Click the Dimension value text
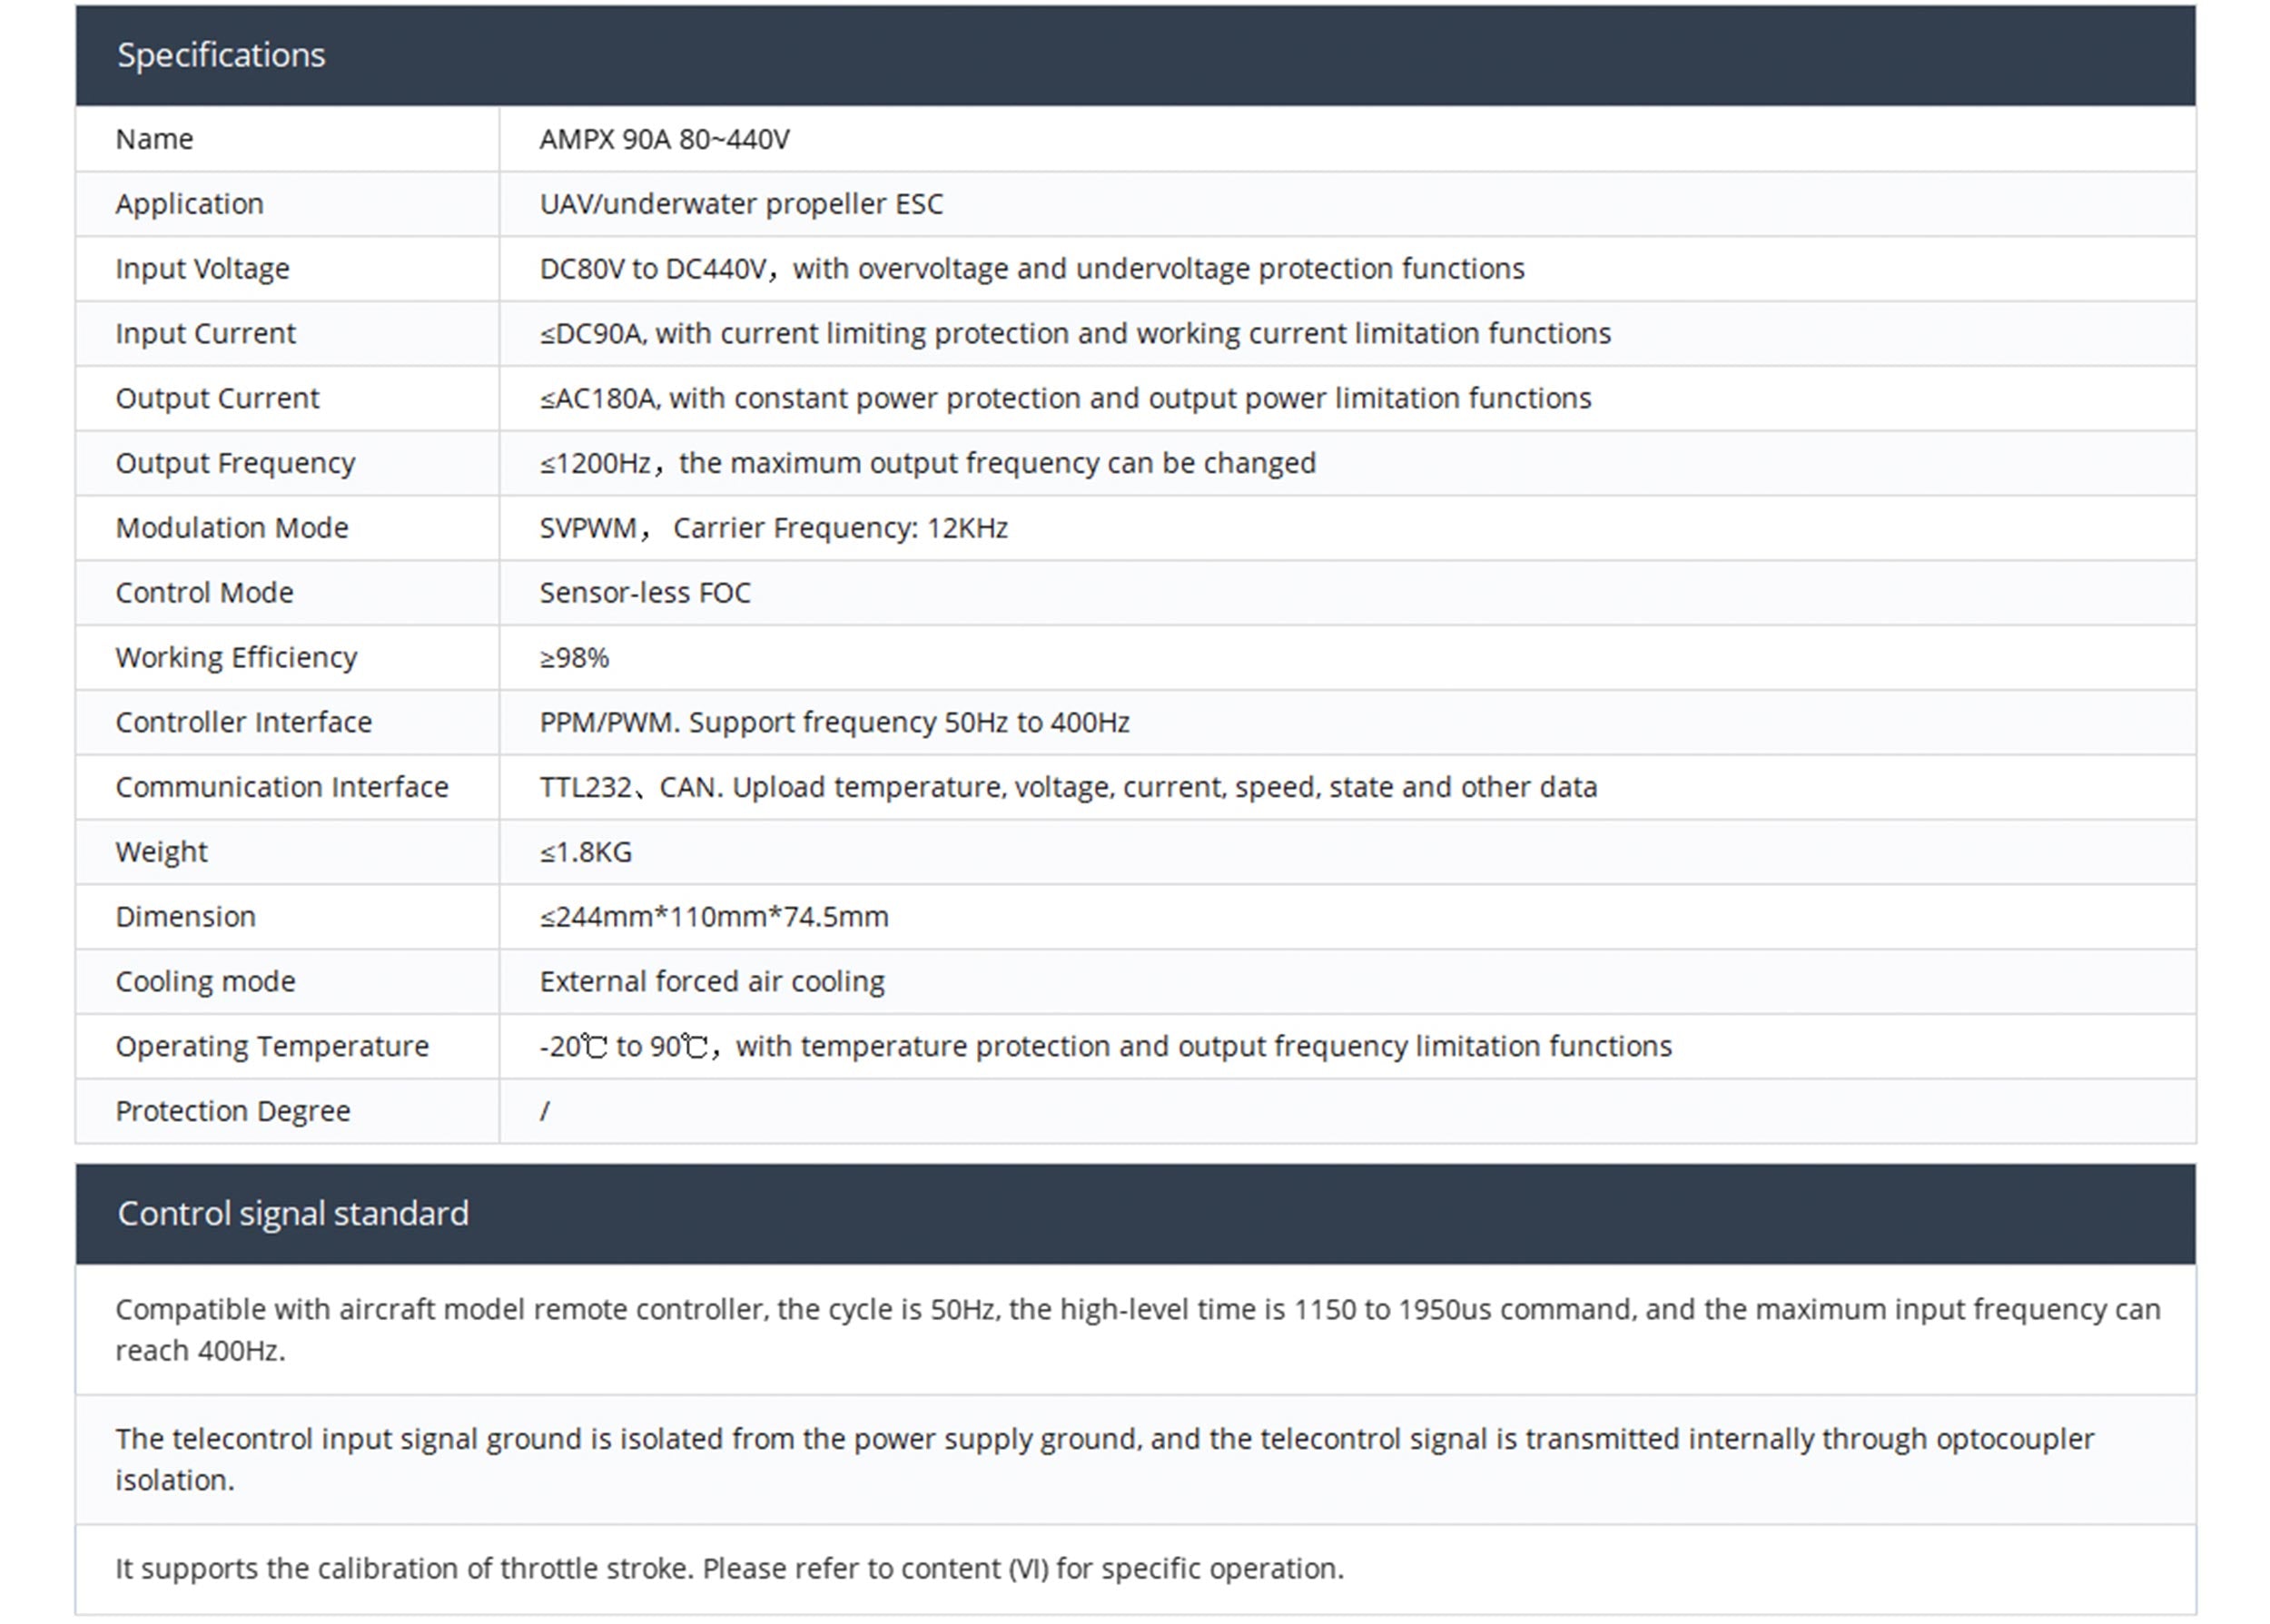Image resolution: width=2270 pixels, height=1624 pixels. point(714,917)
